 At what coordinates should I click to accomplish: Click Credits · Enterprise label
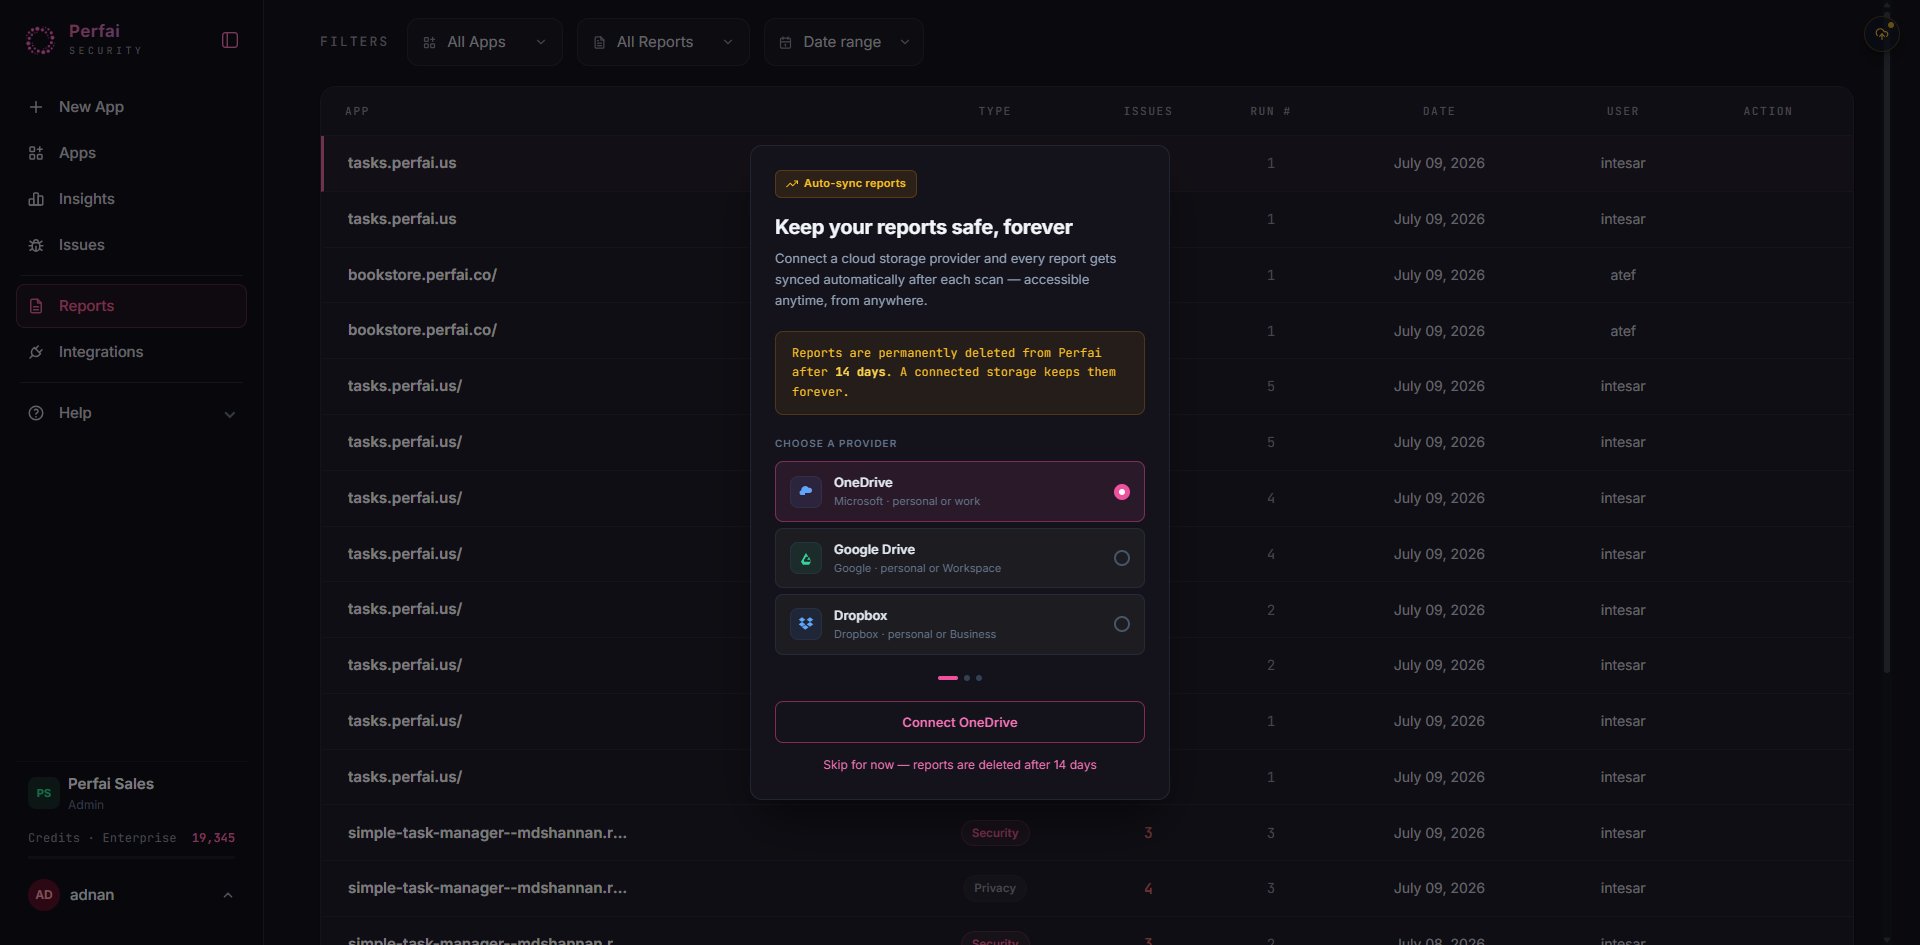102,838
